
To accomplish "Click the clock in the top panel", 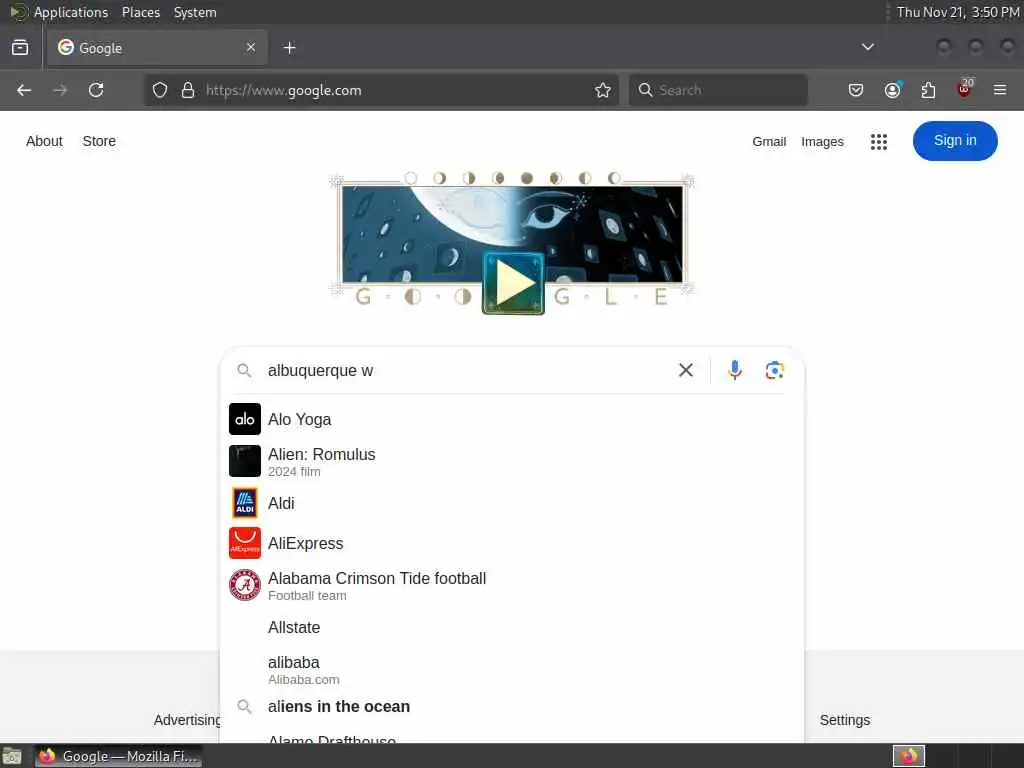I will point(957,12).
